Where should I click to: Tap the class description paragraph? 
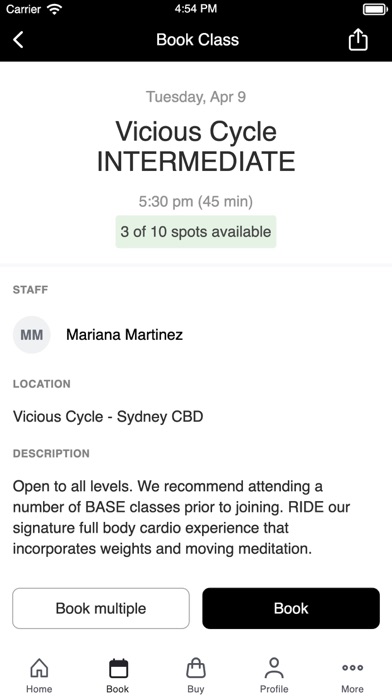[181, 518]
